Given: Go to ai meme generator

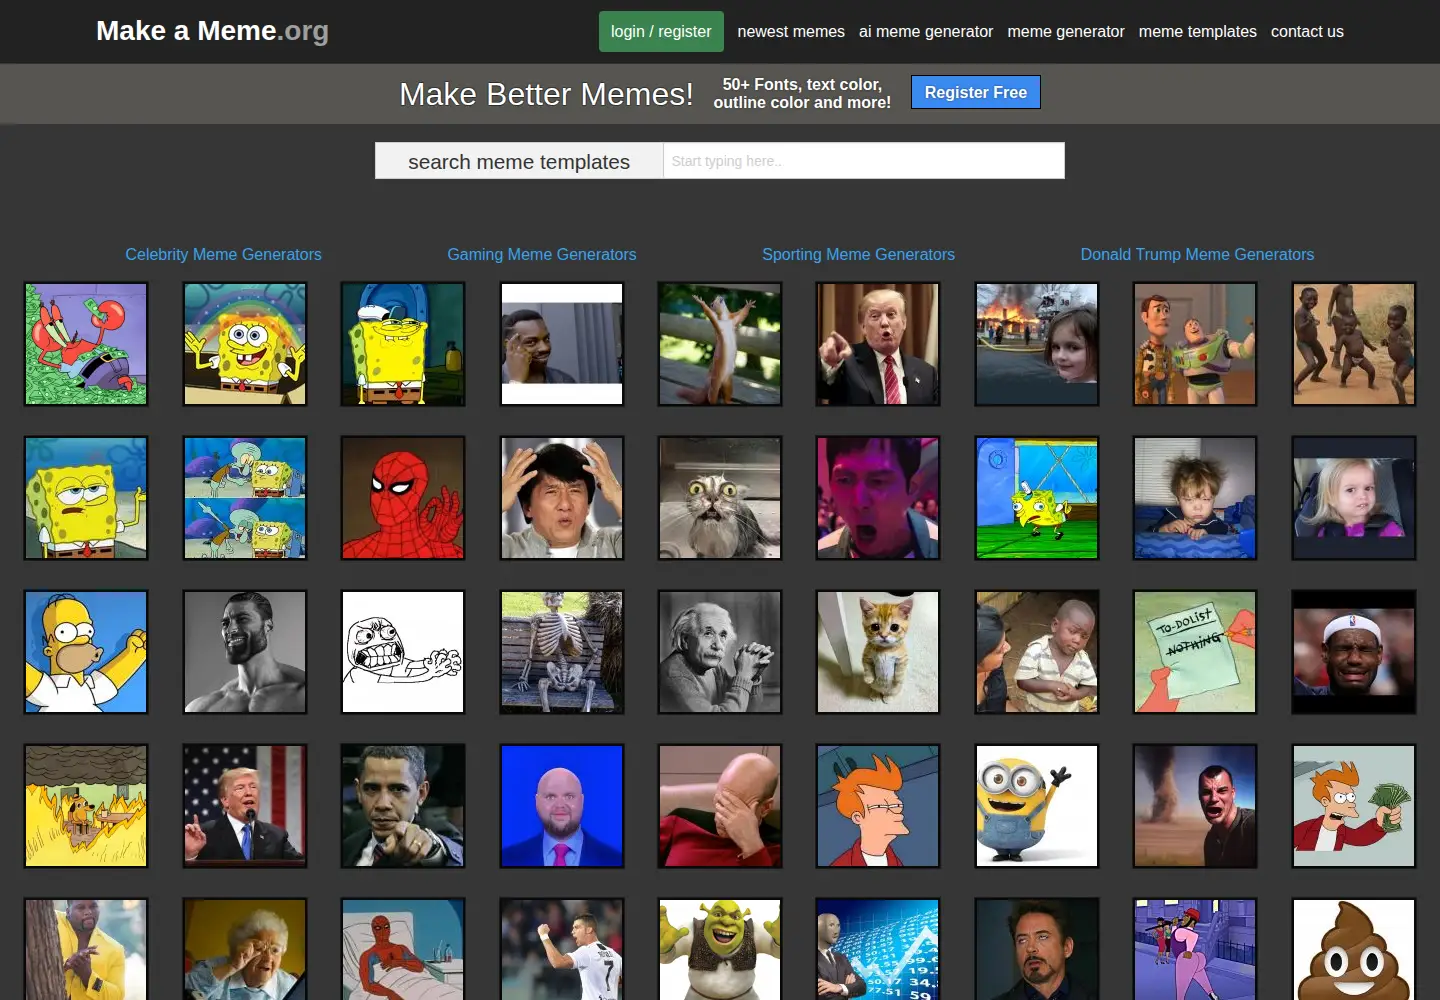Looking at the screenshot, I should tap(926, 32).
